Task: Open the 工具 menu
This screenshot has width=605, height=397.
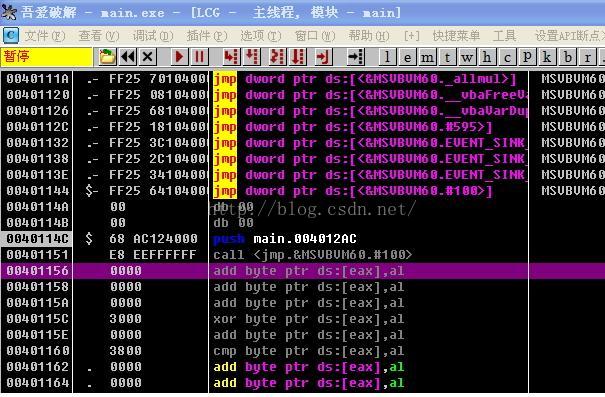Action: pos(504,36)
